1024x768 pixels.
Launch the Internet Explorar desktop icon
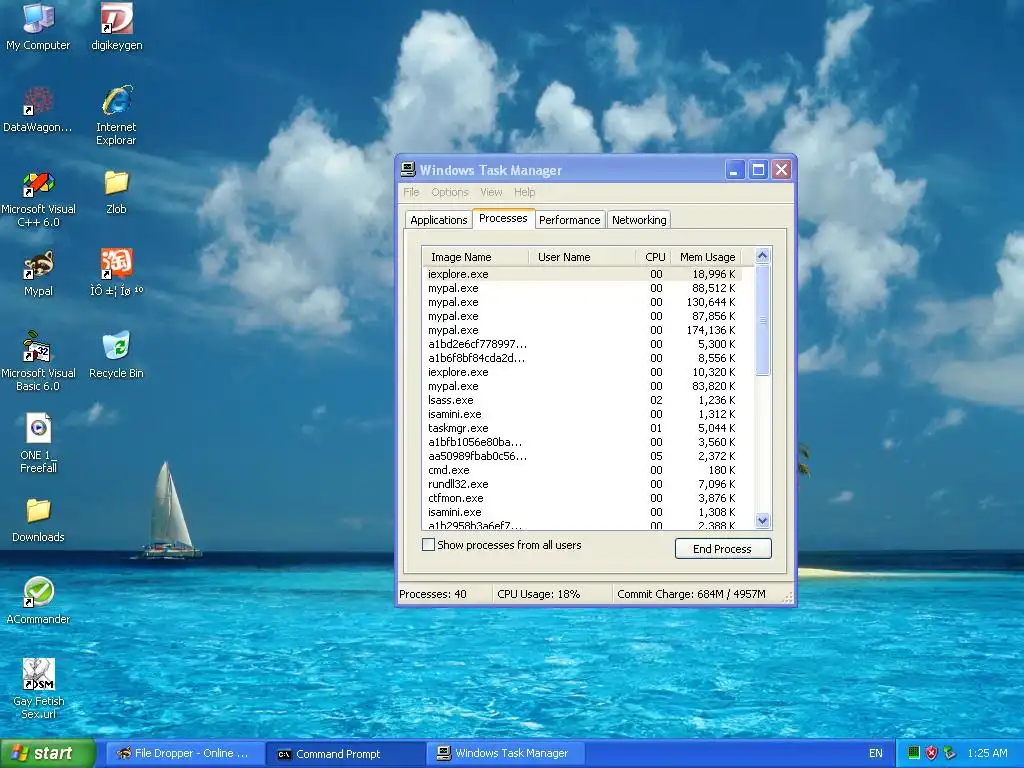click(116, 116)
